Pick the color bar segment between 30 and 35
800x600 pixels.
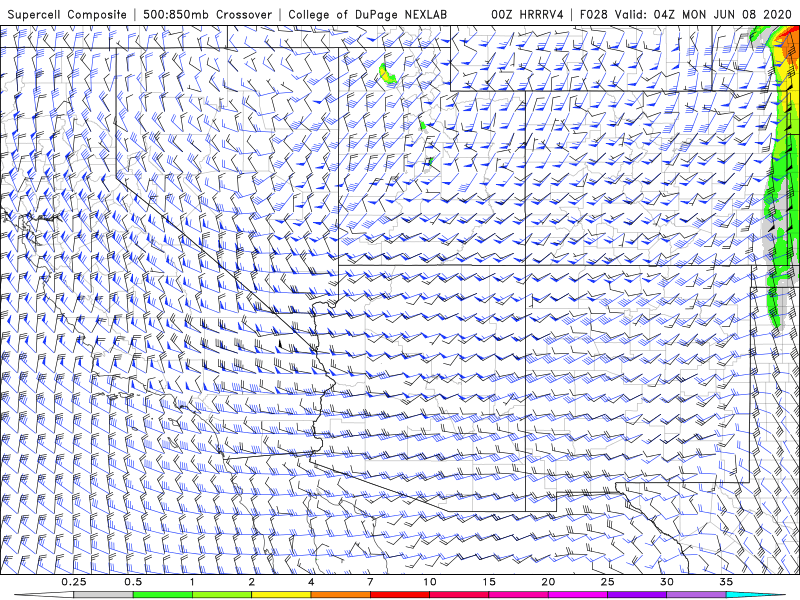pos(696,595)
